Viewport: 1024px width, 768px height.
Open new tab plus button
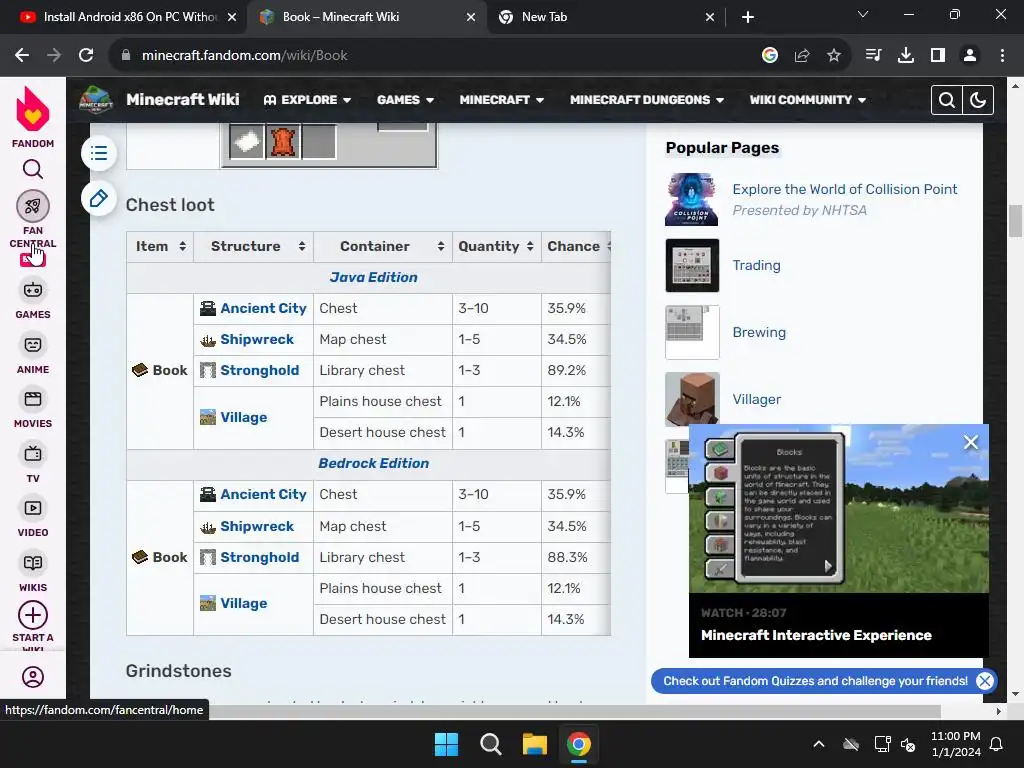pos(748,17)
